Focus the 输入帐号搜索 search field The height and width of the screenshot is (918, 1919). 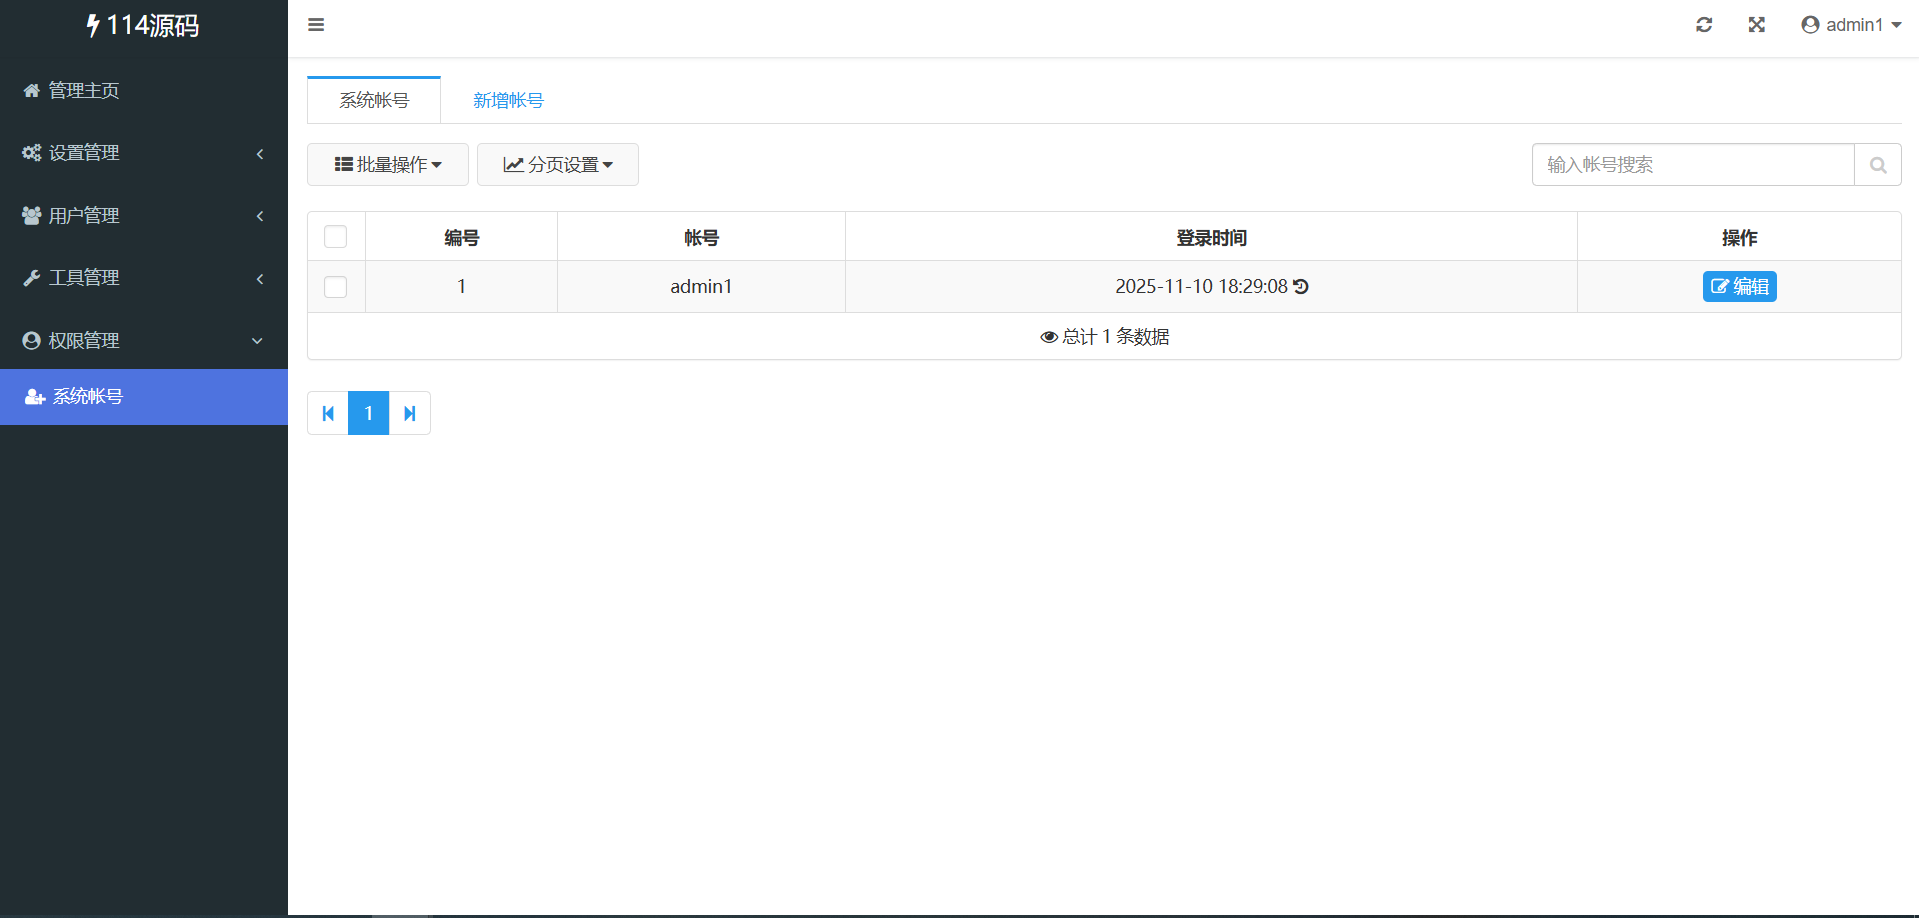1692,165
